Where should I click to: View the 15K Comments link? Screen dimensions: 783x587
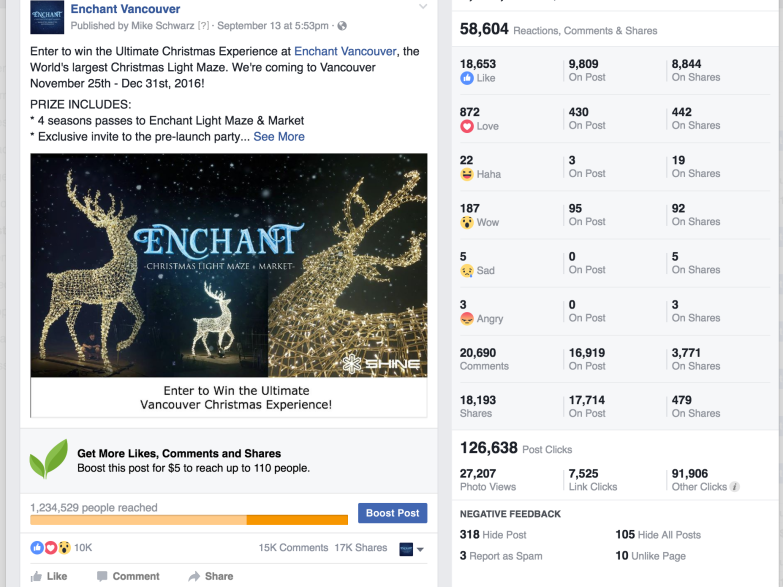point(293,548)
